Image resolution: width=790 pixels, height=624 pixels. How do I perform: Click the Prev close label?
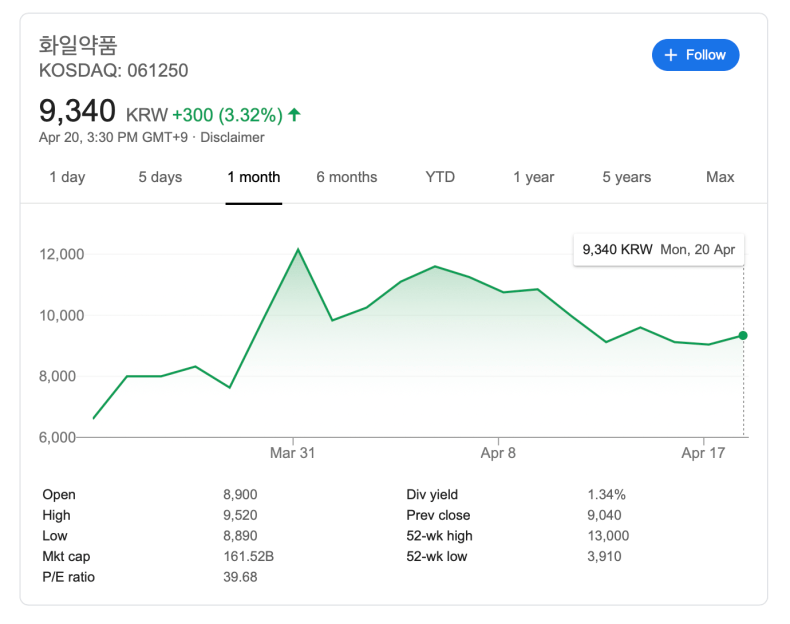click(x=438, y=515)
